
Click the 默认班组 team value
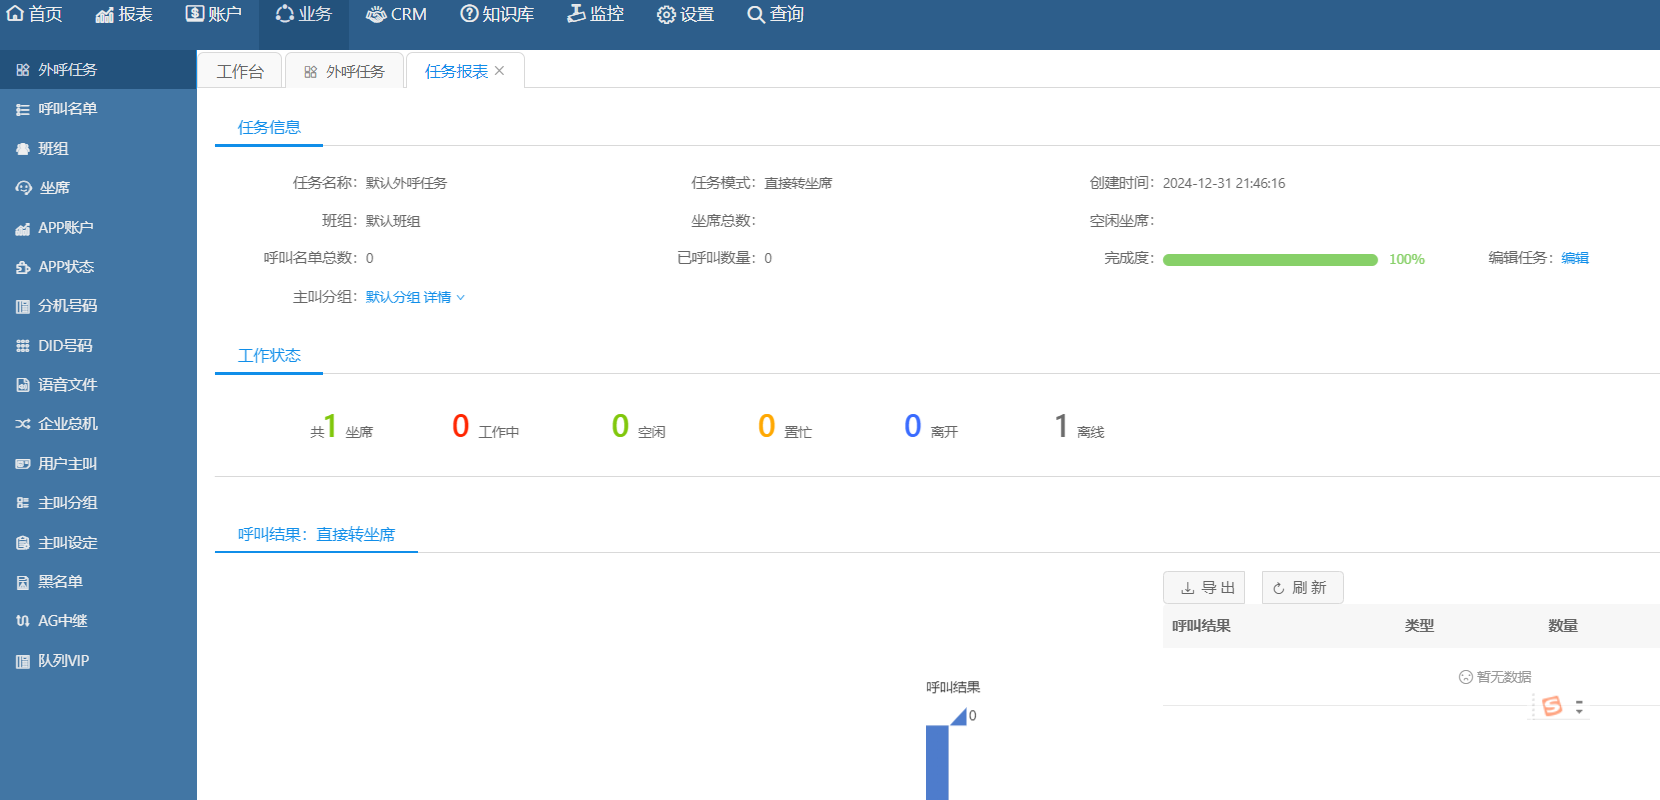click(x=393, y=221)
